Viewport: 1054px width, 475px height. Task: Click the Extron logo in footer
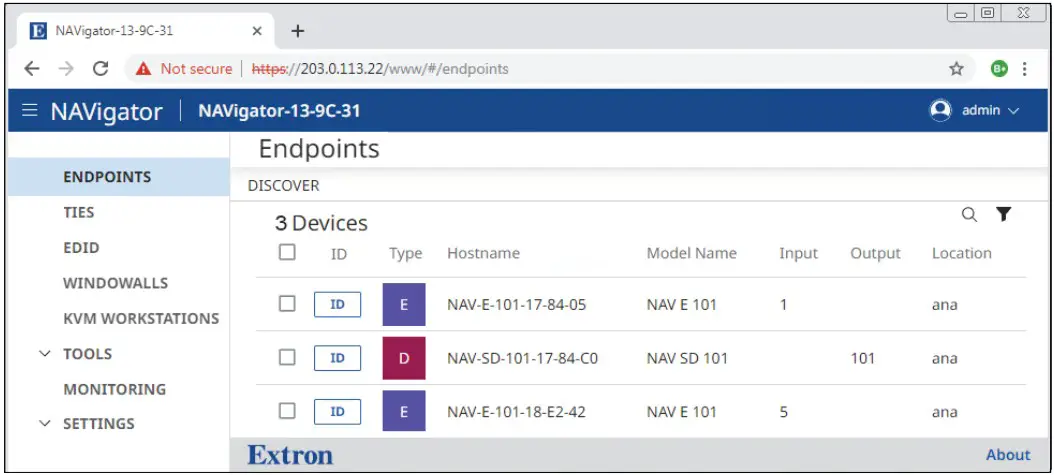click(290, 456)
